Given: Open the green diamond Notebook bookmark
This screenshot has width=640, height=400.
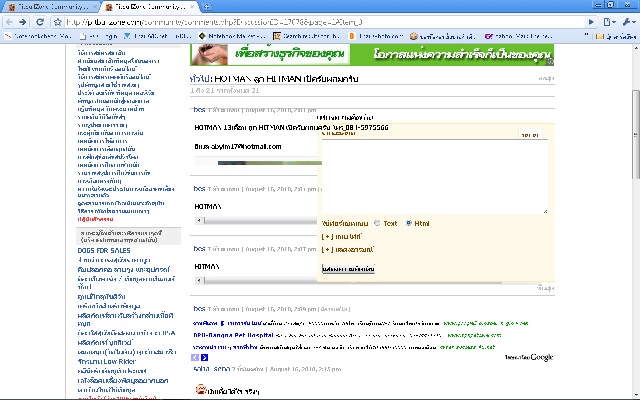Looking at the screenshot, I should coord(231,36).
